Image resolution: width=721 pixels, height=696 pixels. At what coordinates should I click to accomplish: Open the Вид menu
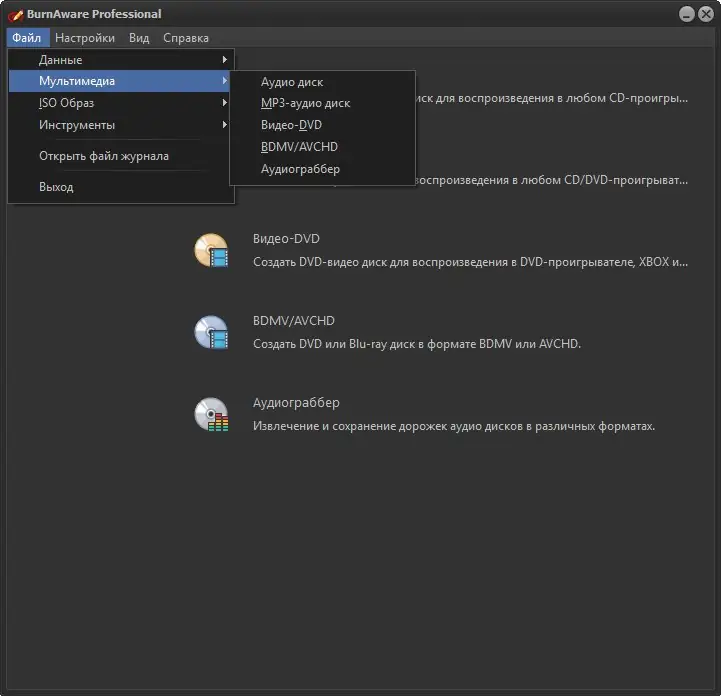tap(139, 38)
